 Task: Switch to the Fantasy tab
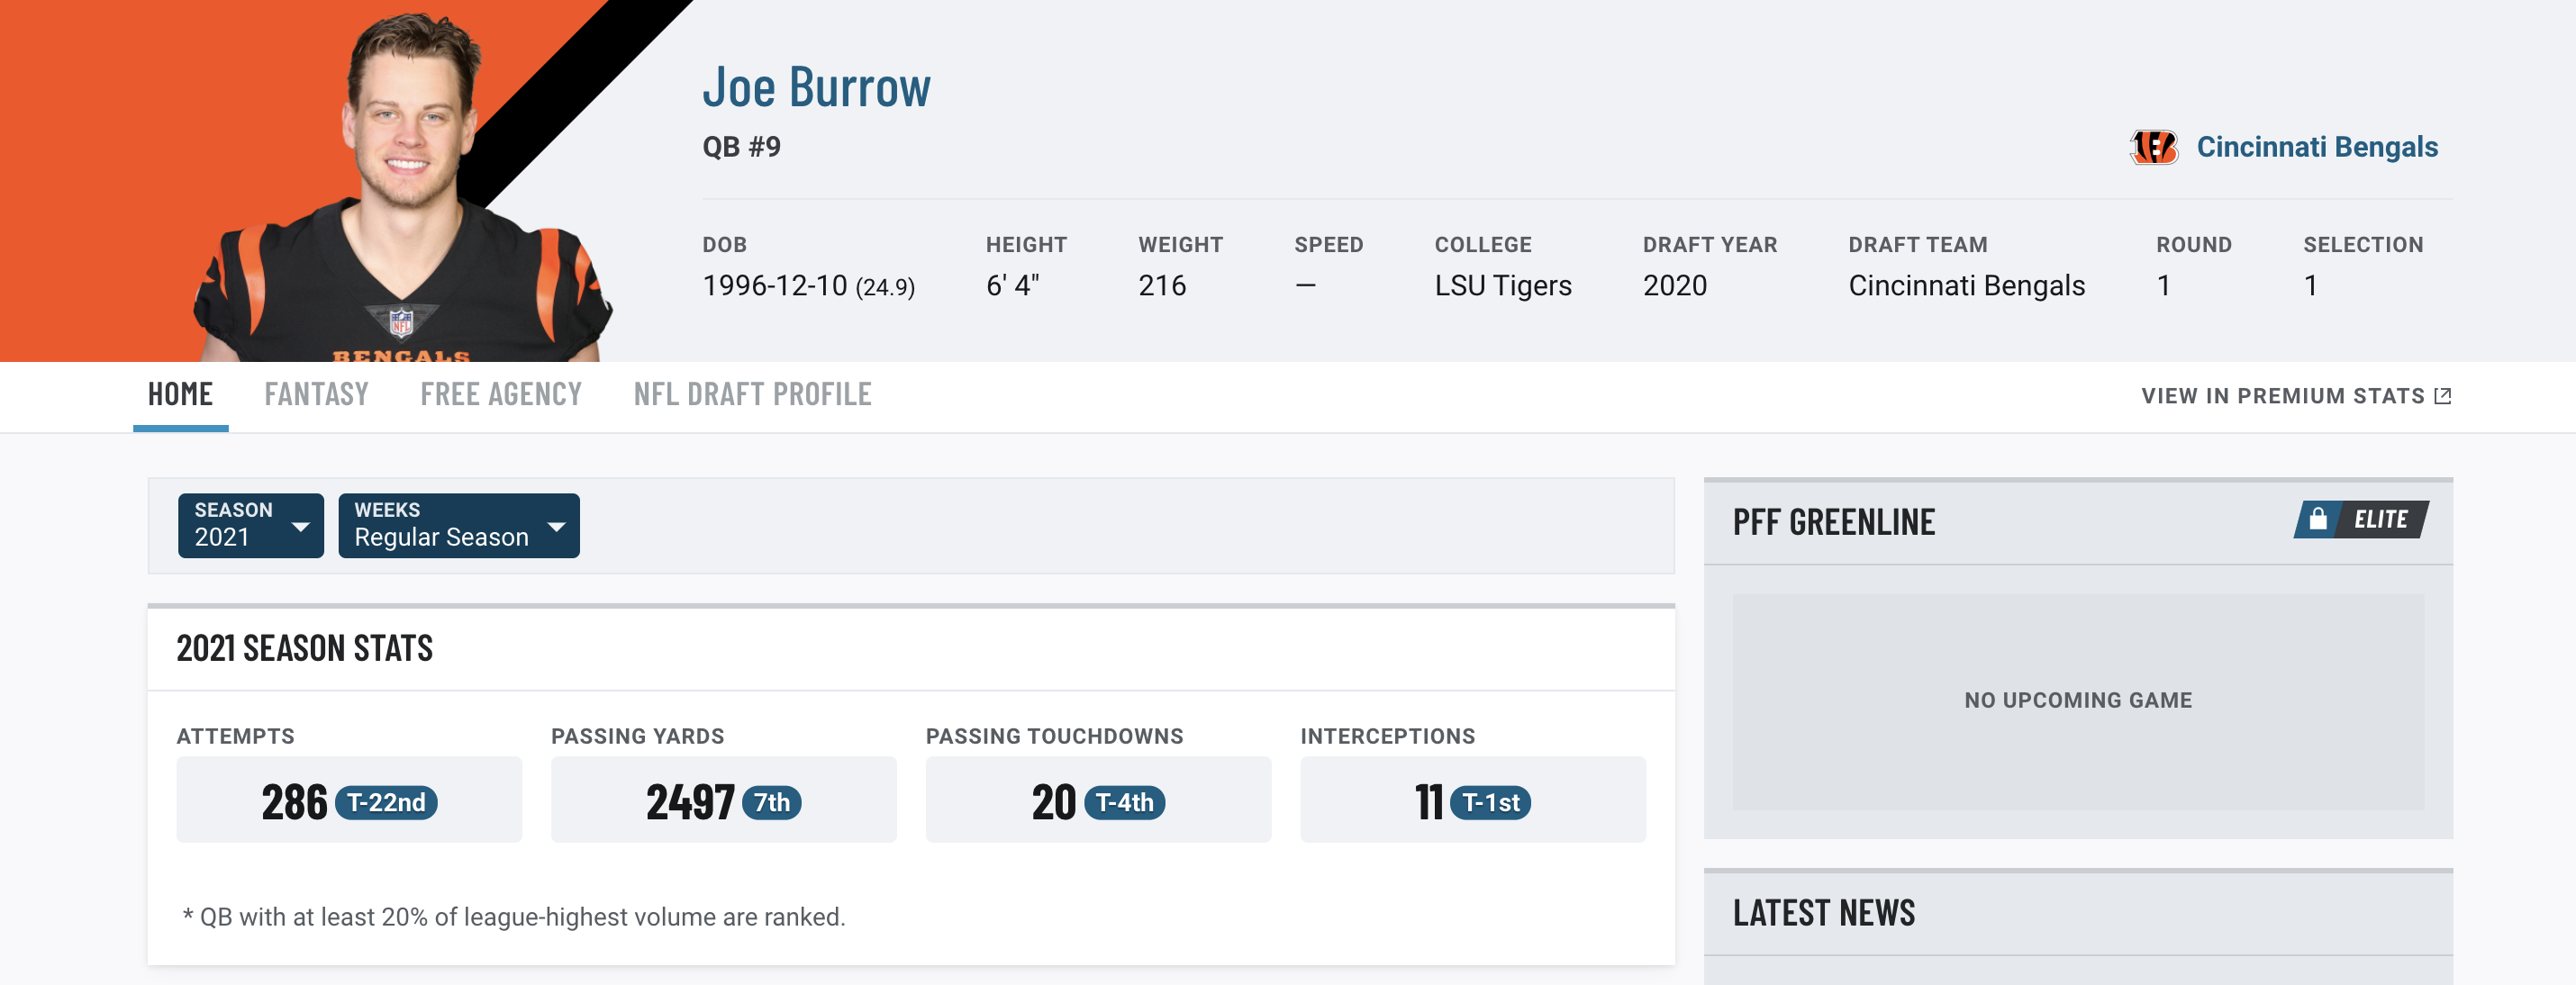tap(316, 395)
